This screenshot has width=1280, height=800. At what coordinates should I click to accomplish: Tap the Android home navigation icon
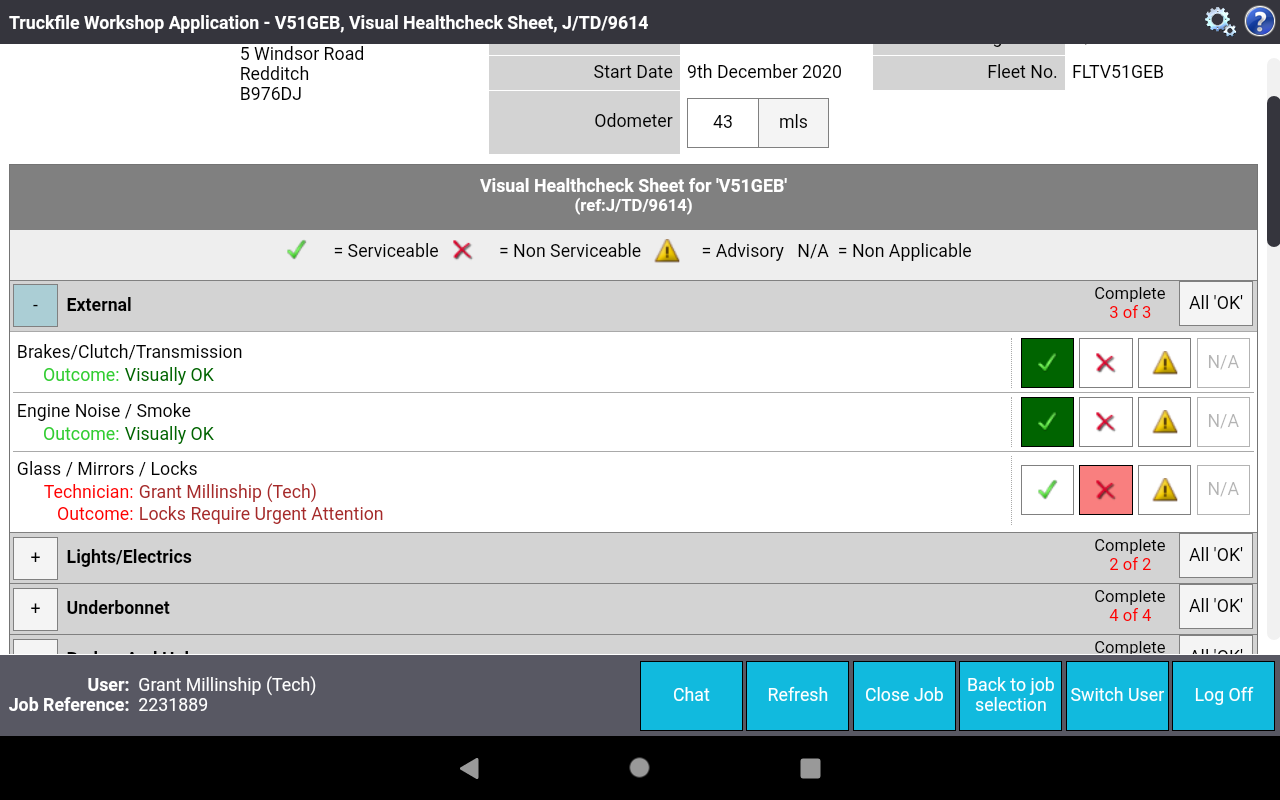[640, 768]
